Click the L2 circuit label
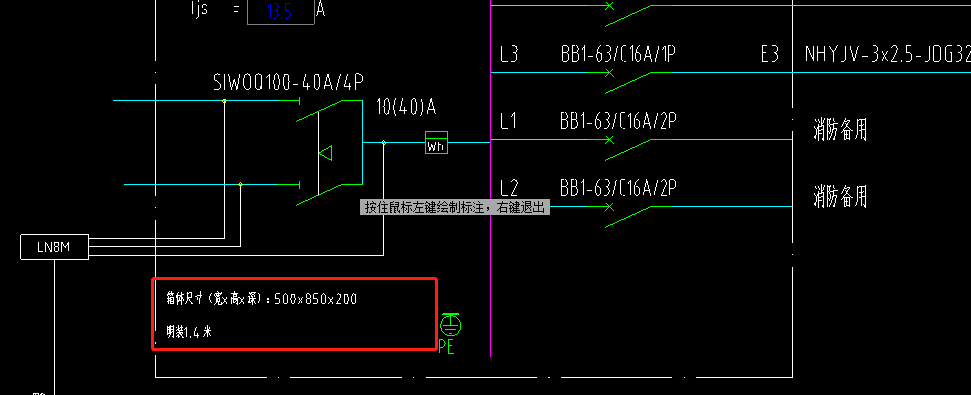 coord(508,188)
